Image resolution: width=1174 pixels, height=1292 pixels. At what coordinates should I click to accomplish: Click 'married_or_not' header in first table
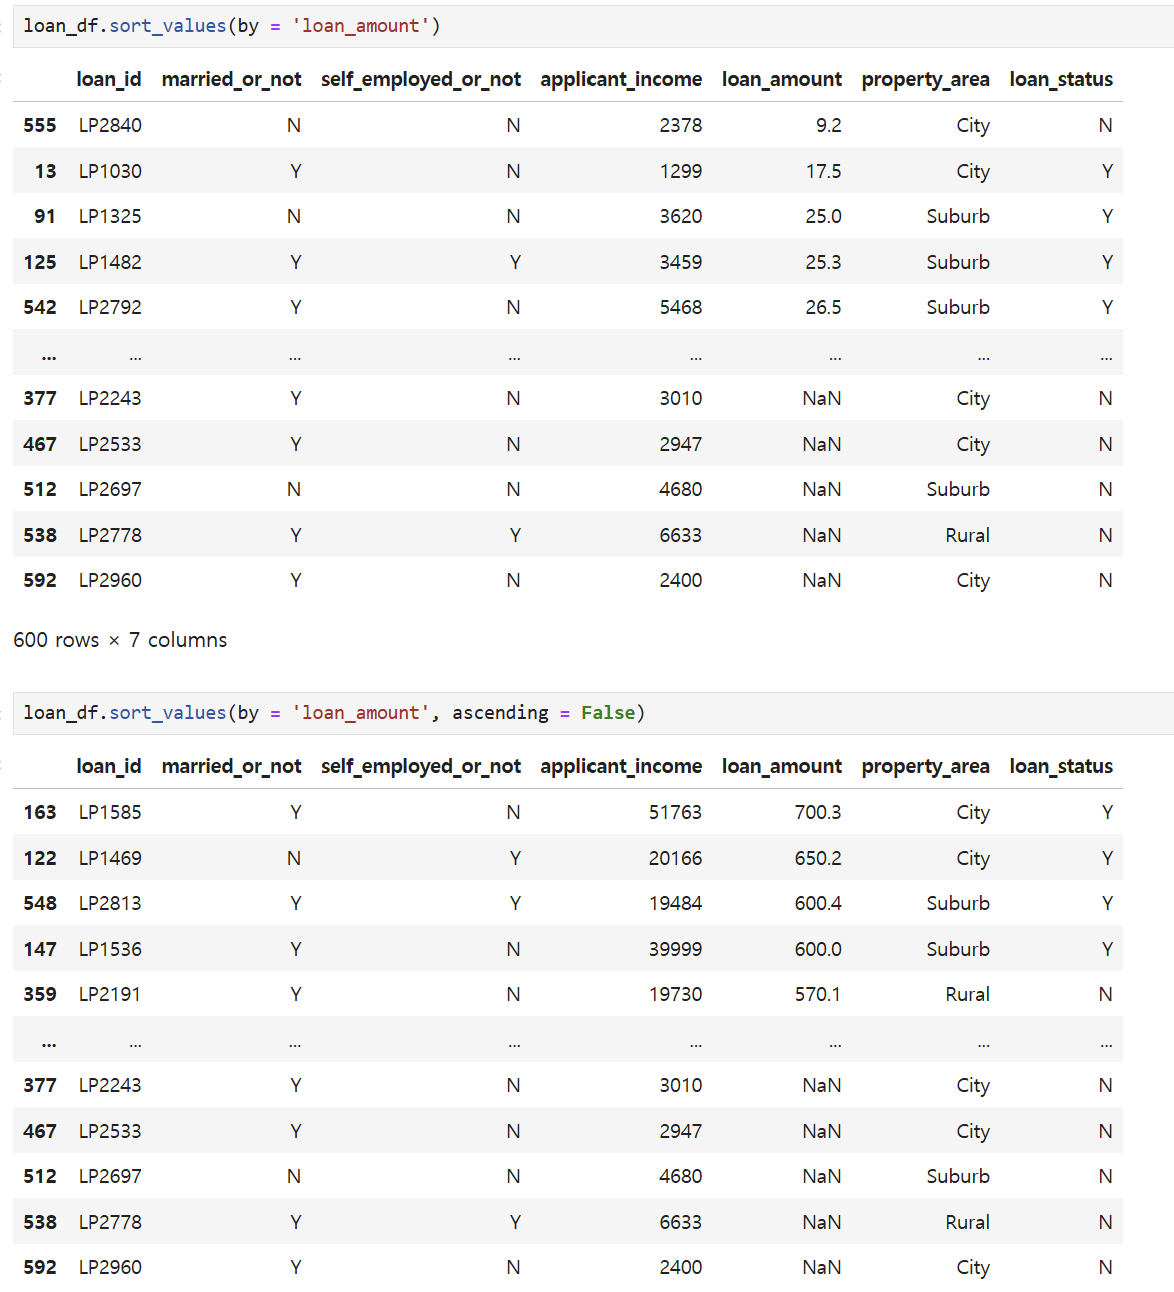(231, 79)
